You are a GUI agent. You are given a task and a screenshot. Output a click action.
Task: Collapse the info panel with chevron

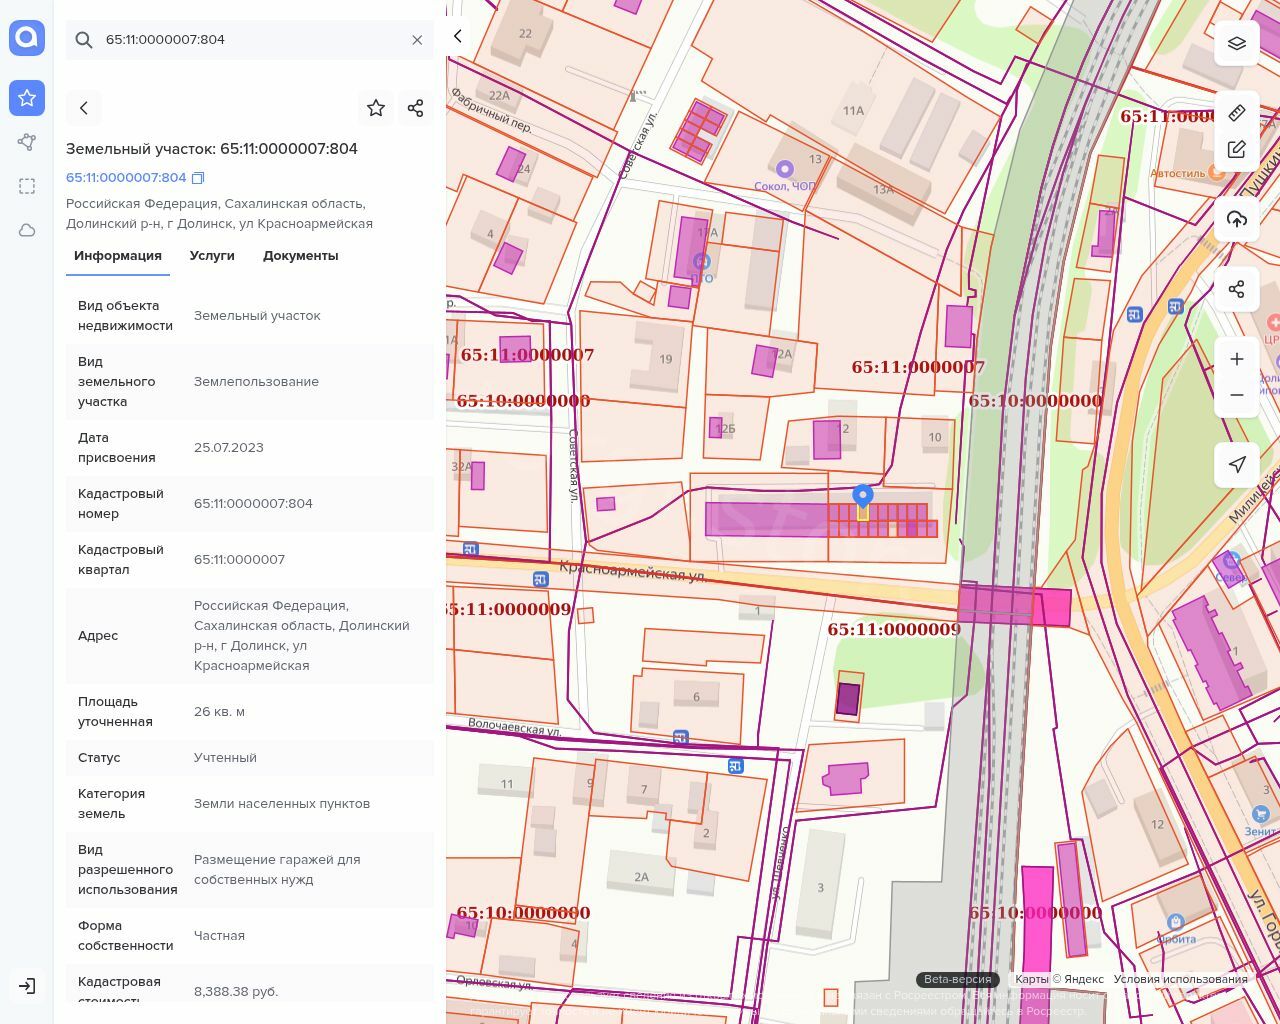458,36
